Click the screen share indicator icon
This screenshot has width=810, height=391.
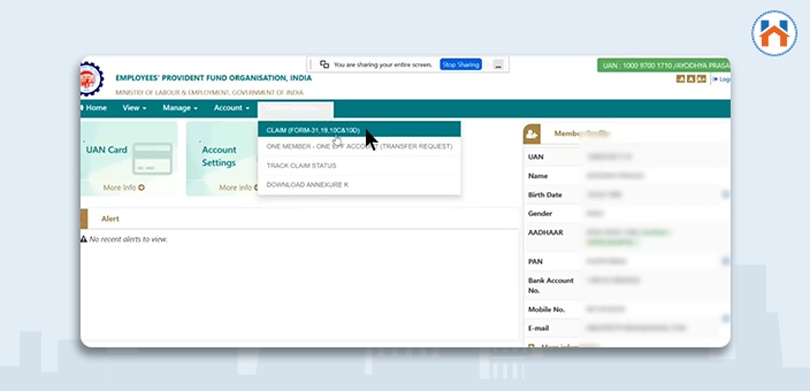(x=324, y=65)
